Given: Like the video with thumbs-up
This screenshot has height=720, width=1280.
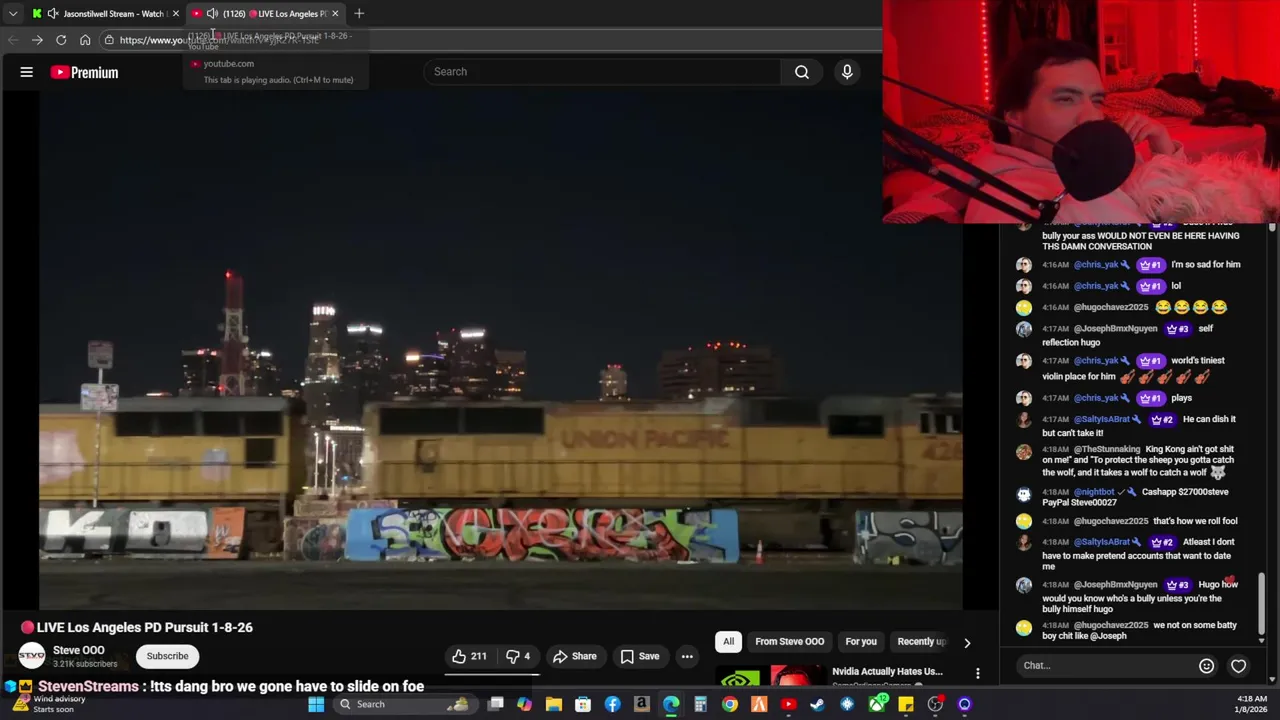Looking at the screenshot, I should tap(468, 656).
